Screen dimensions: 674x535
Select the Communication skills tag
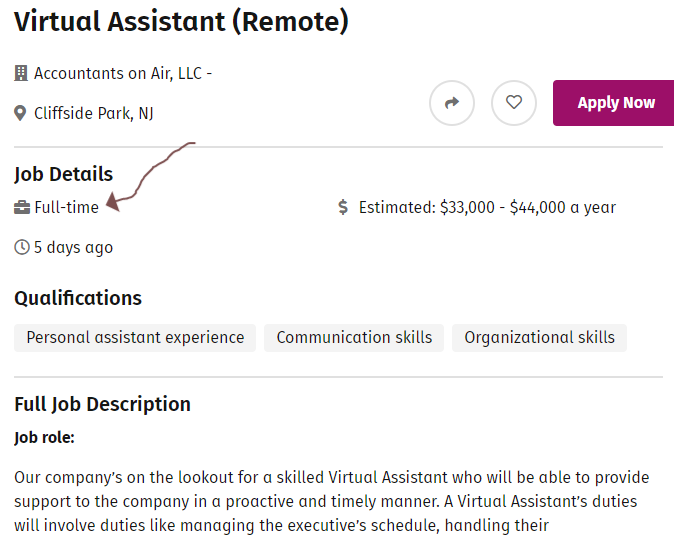pos(354,338)
